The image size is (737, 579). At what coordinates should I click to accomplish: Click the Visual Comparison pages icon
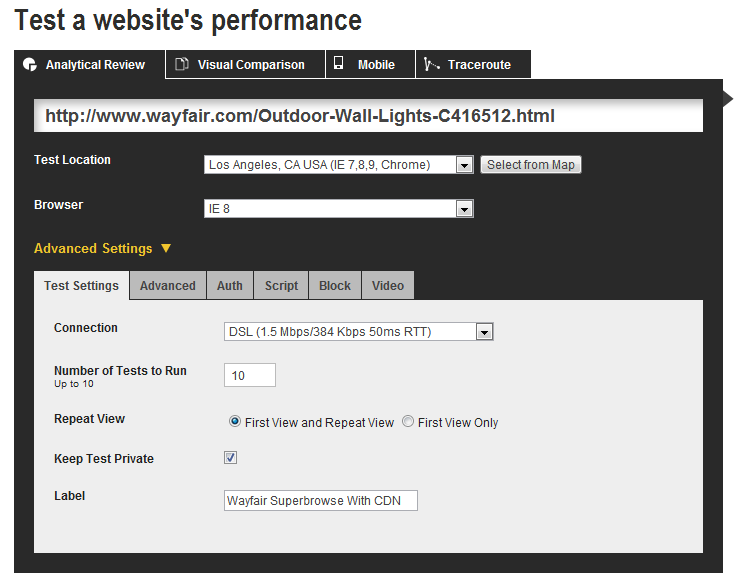click(181, 64)
